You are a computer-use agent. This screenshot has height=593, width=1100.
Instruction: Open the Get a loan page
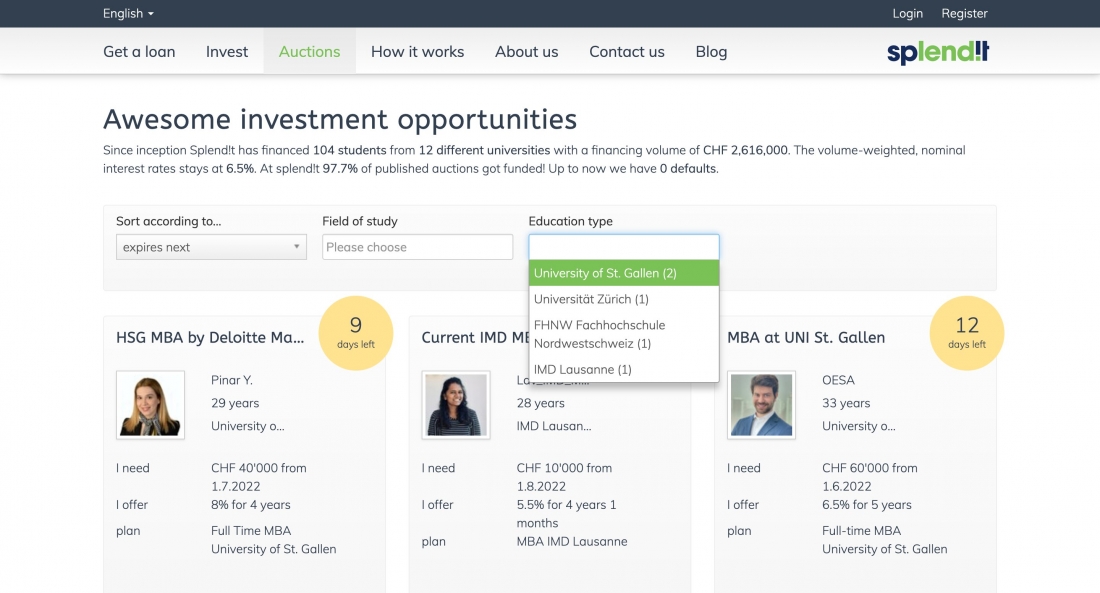pos(139,51)
